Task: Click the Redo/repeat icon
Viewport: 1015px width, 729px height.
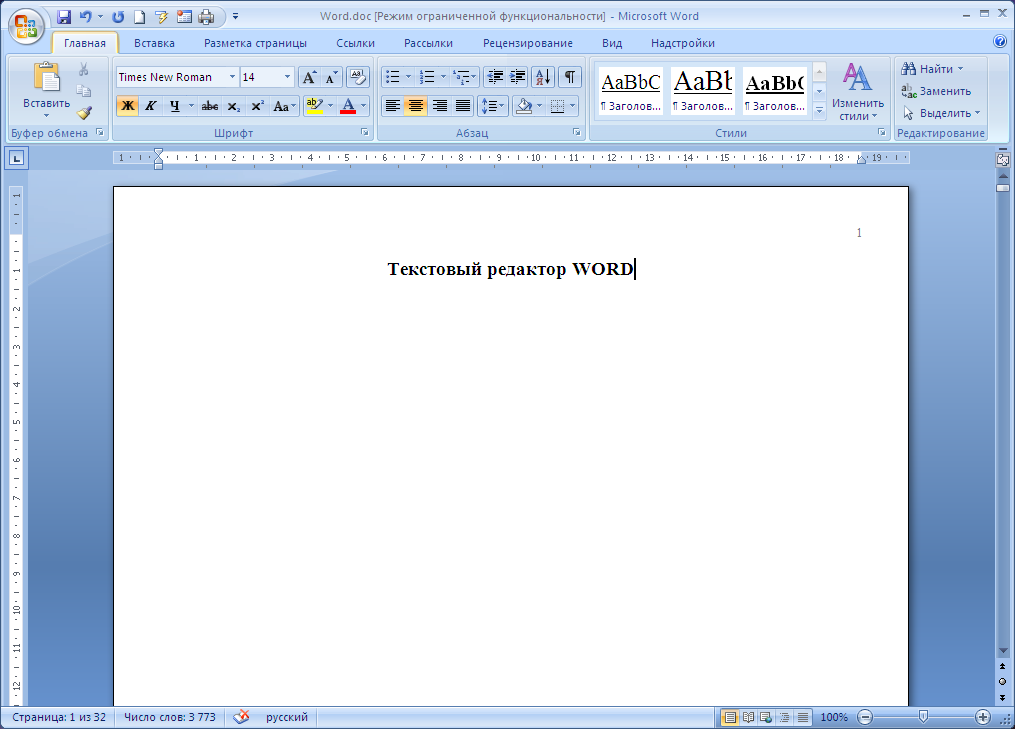Action: 118,16
